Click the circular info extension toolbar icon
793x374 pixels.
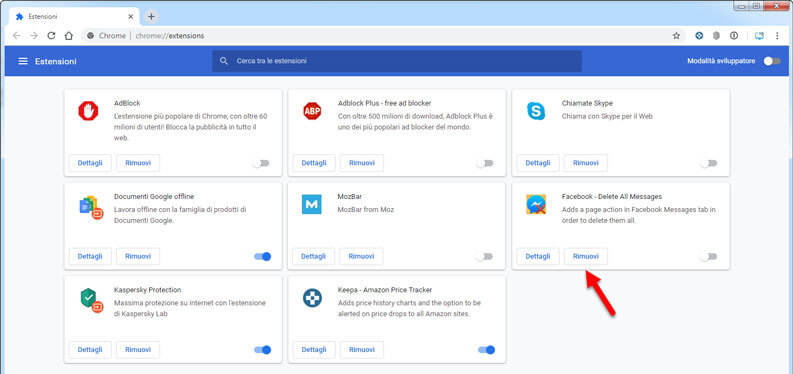(x=734, y=36)
